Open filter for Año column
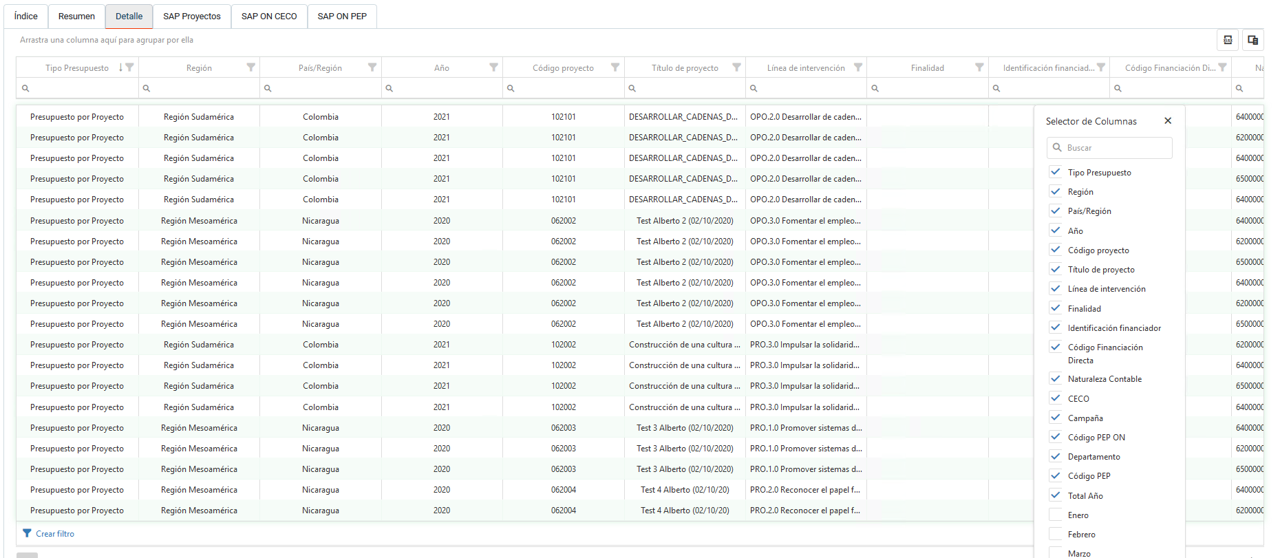This screenshot has height=558, width=1280. 493,68
